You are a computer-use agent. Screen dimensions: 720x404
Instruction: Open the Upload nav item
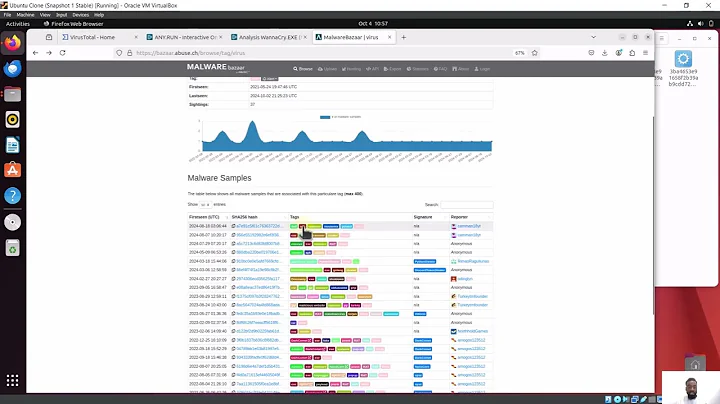click(x=327, y=69)
